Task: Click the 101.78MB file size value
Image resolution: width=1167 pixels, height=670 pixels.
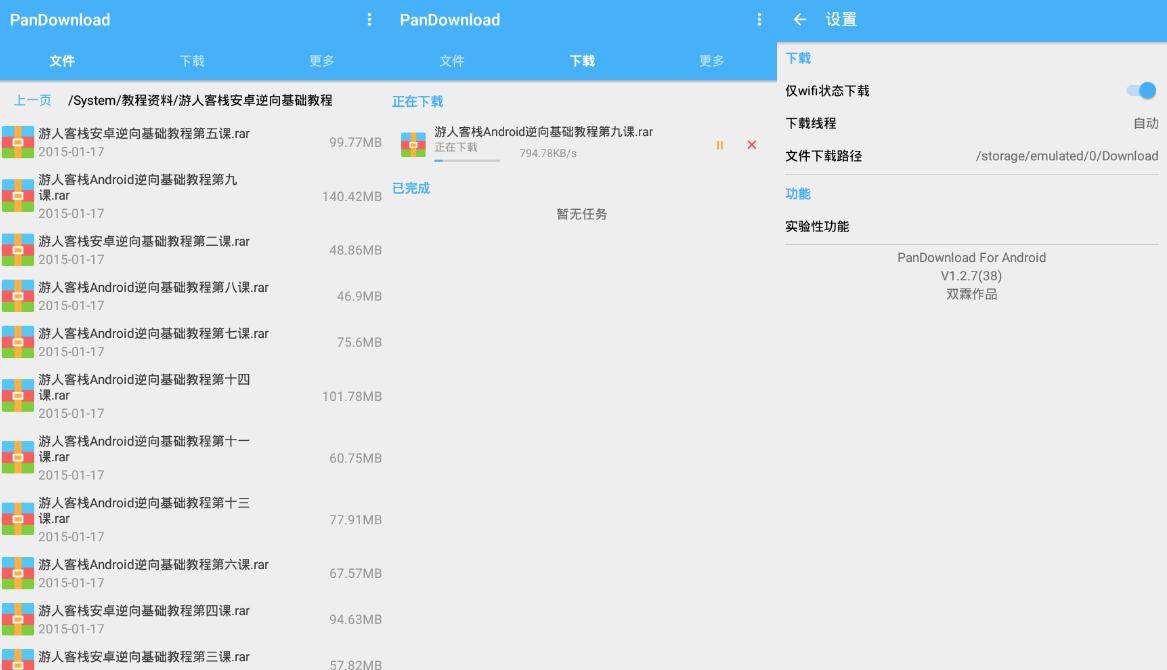Action: pos(352,396)
